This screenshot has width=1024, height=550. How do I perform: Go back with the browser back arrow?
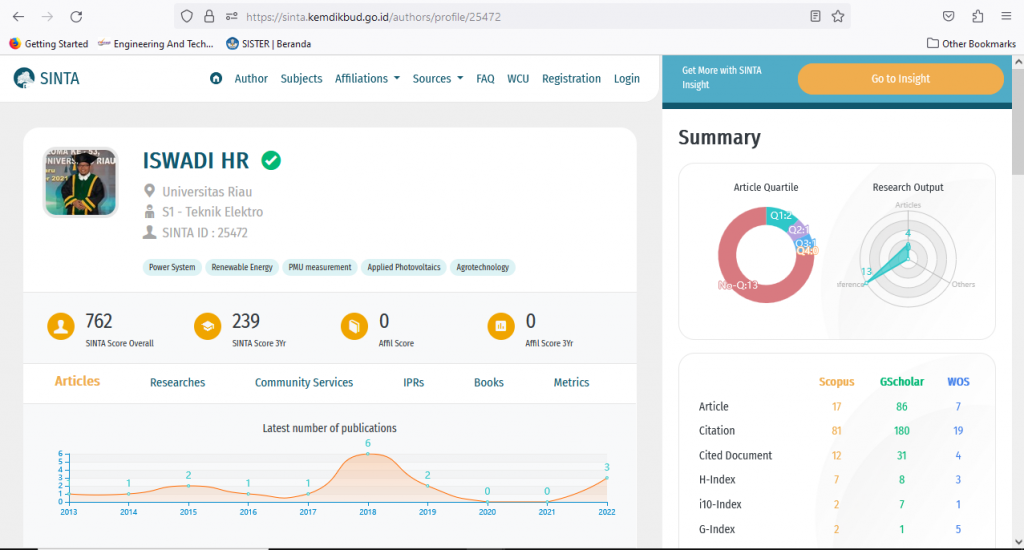(x=18, y=16)
